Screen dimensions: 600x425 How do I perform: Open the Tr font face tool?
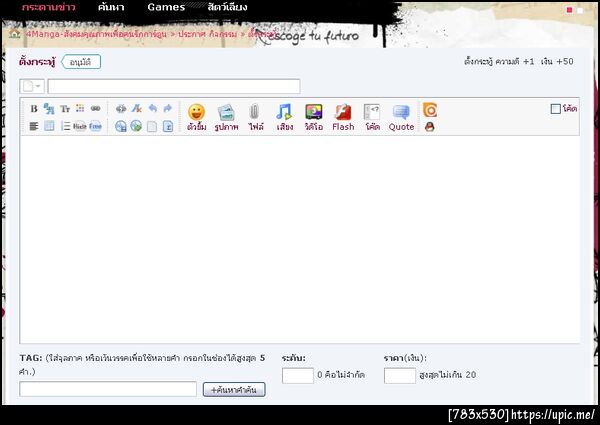(65, 109)
